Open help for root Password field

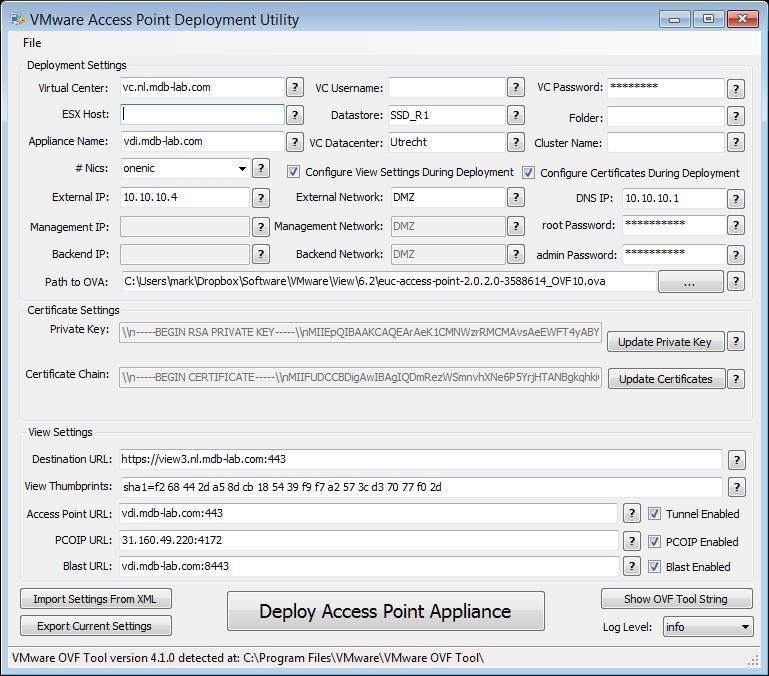pyautogui.click(x=736, y=225)
